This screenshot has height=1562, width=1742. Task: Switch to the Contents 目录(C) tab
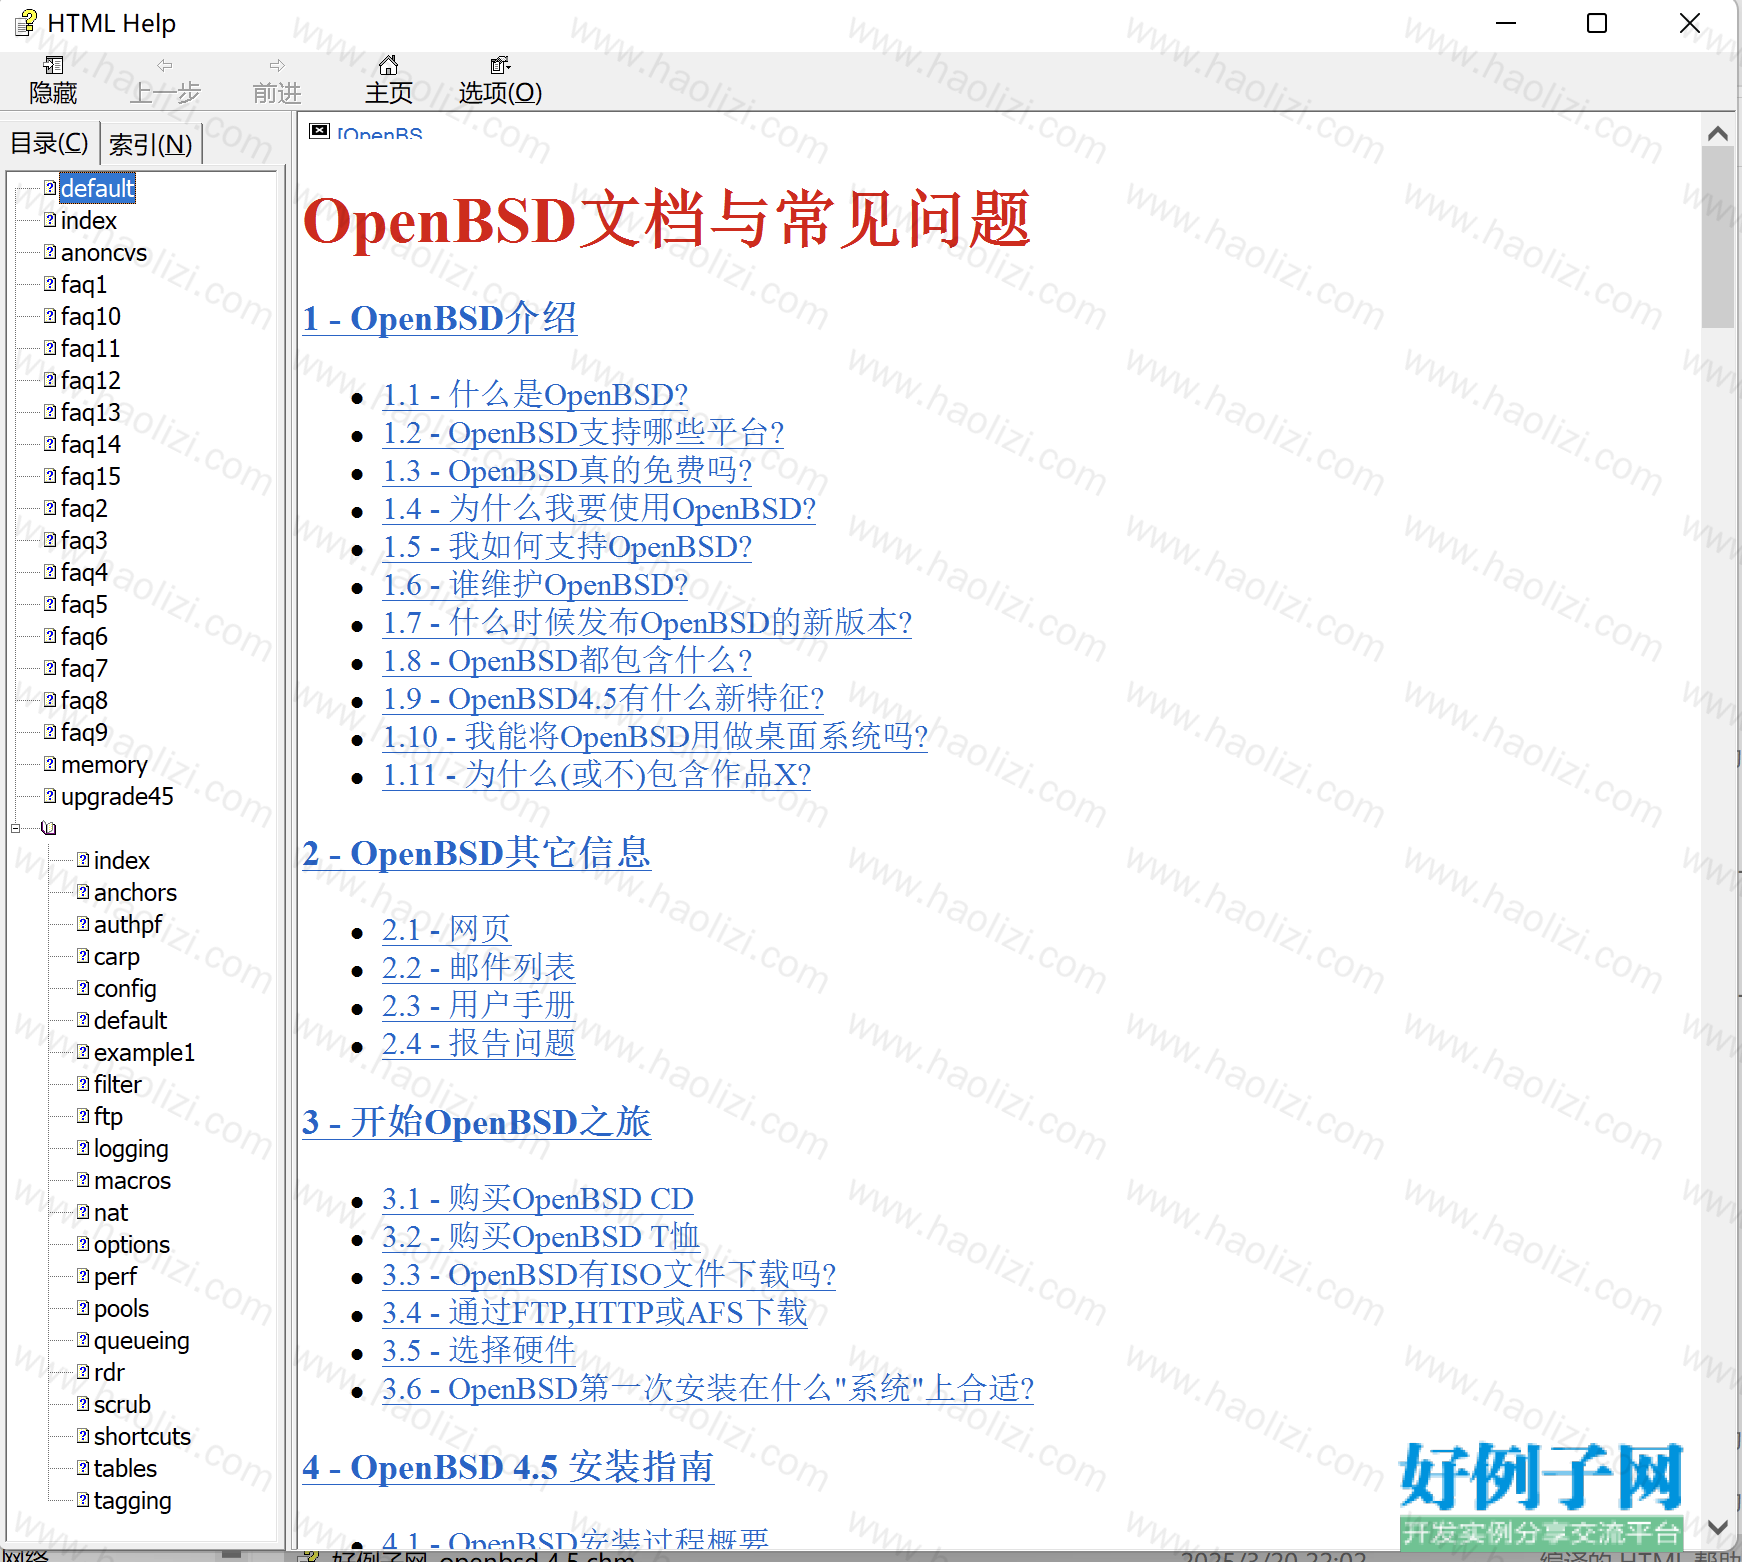click(x=49, y=143)
